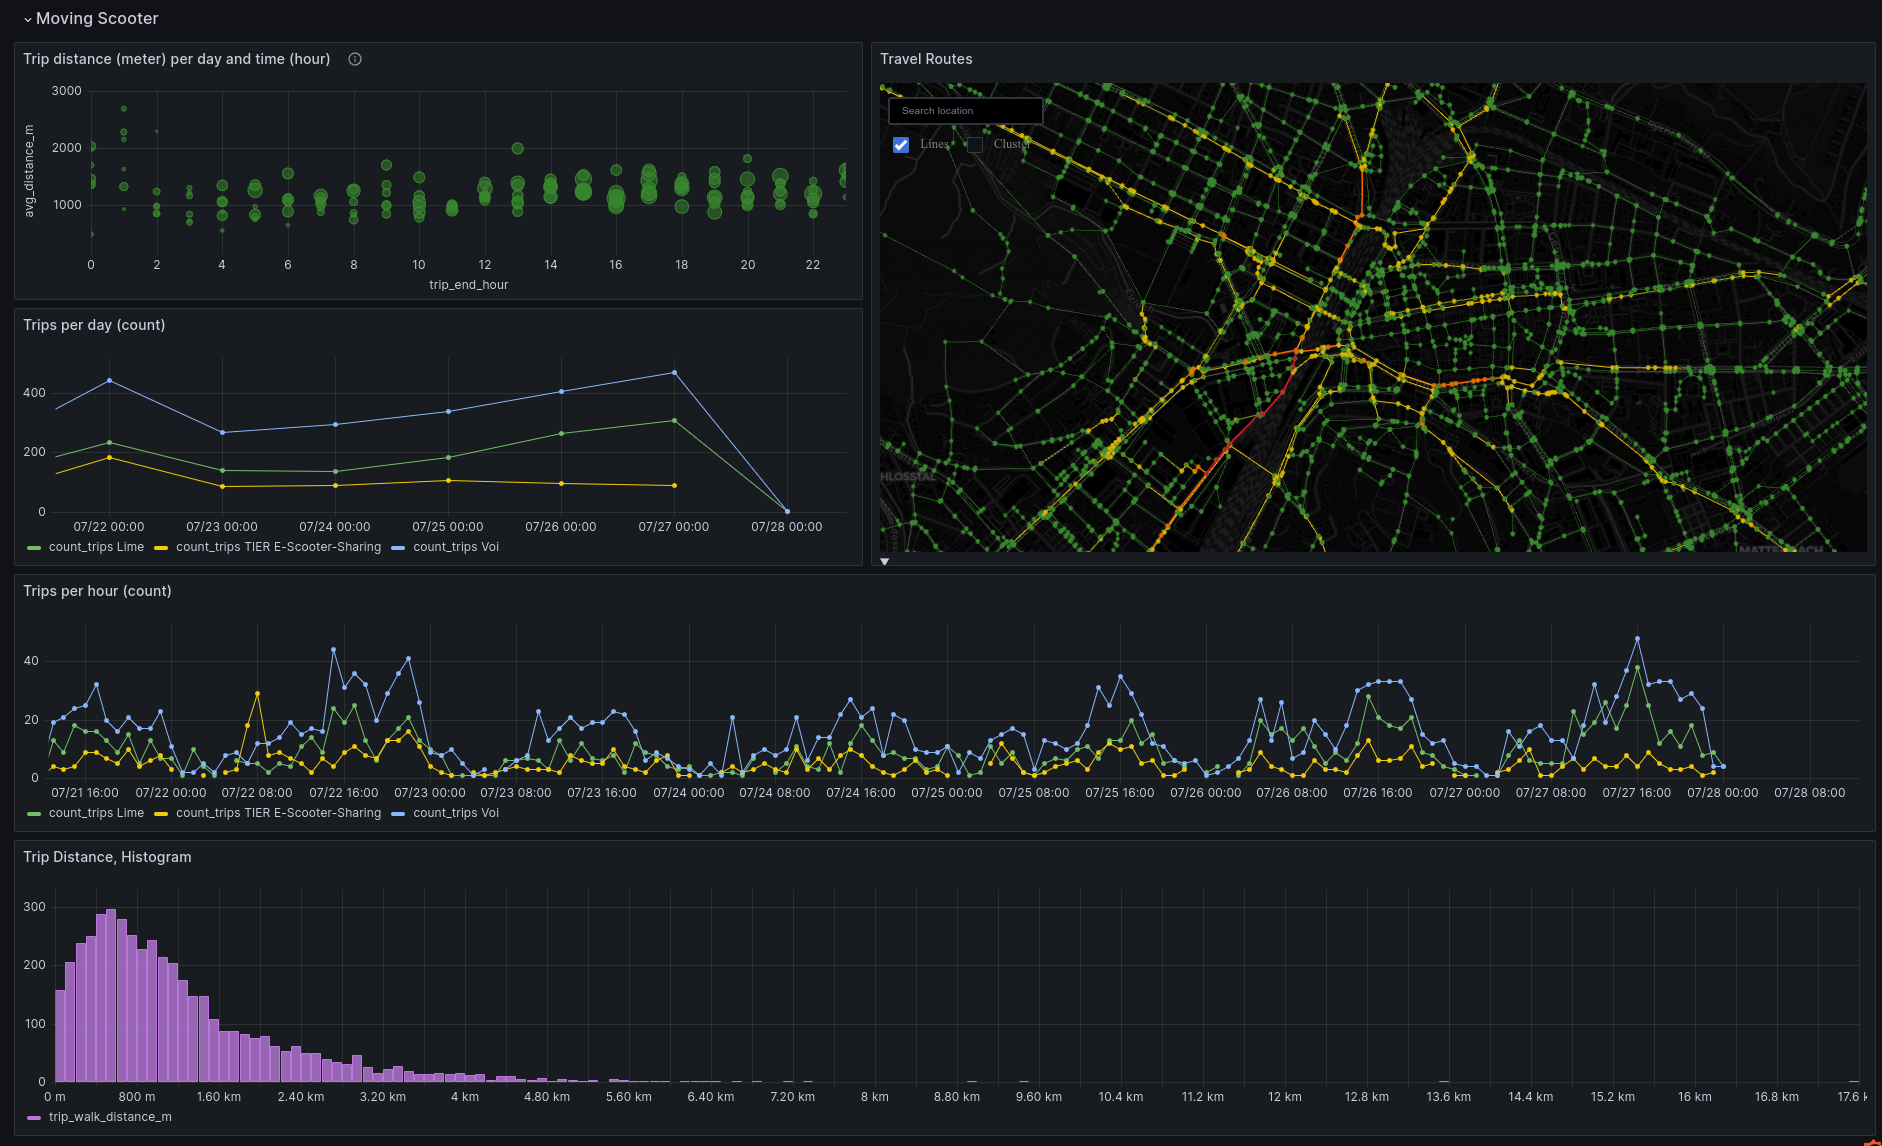Open the Trip Distance, Histogram panel title

[x=107, y=857]
